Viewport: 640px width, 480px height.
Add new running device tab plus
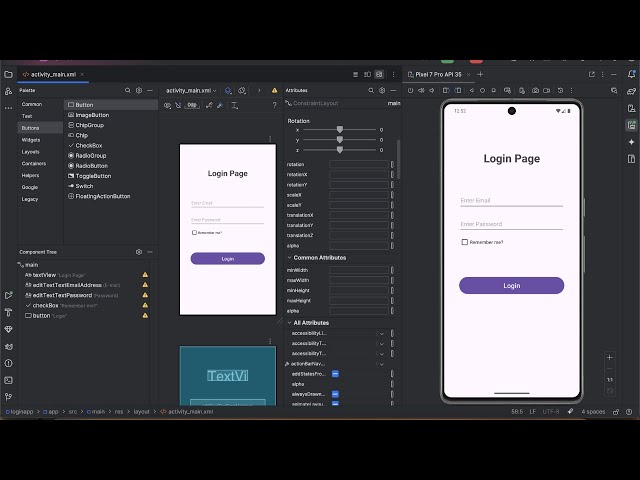click(480, 74)
